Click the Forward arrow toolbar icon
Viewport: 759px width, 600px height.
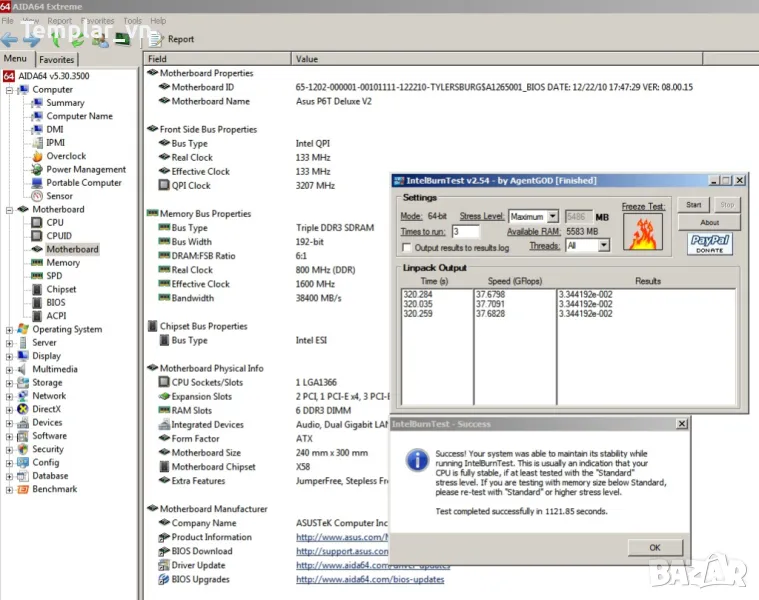point(32,40)
